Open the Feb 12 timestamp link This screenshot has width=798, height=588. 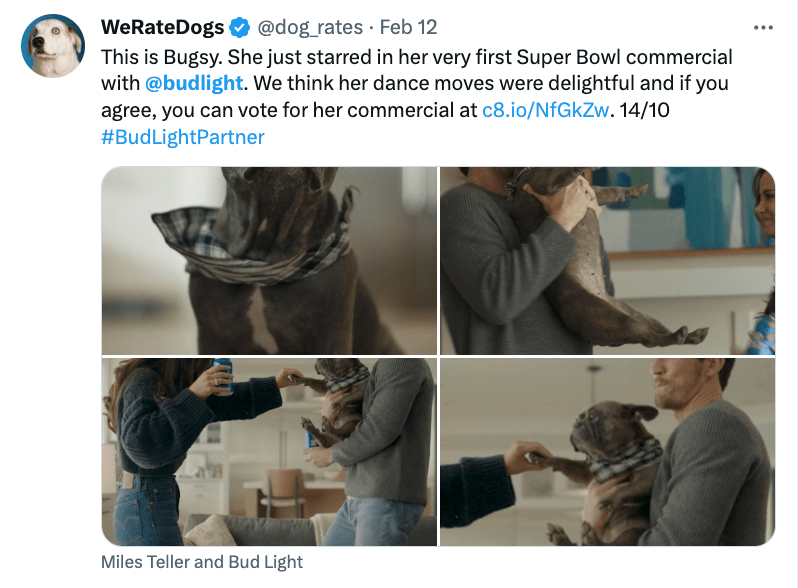click(408, 27)
